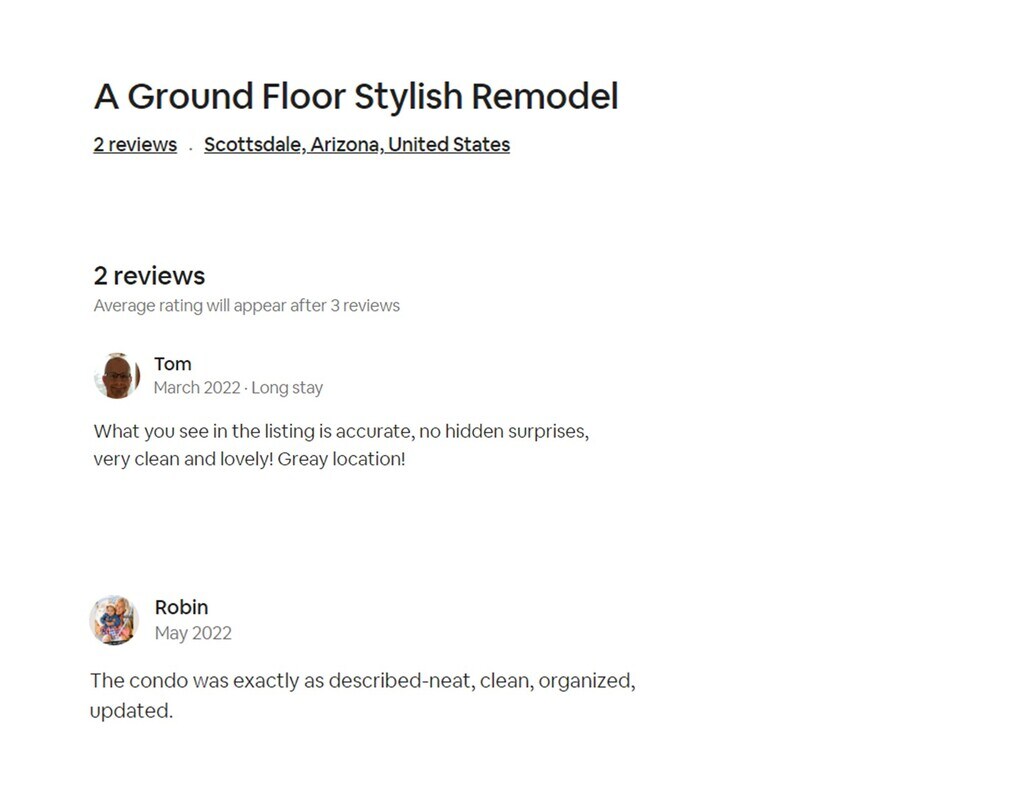Click the reviewer name Tom

click(x=173, y=364)
